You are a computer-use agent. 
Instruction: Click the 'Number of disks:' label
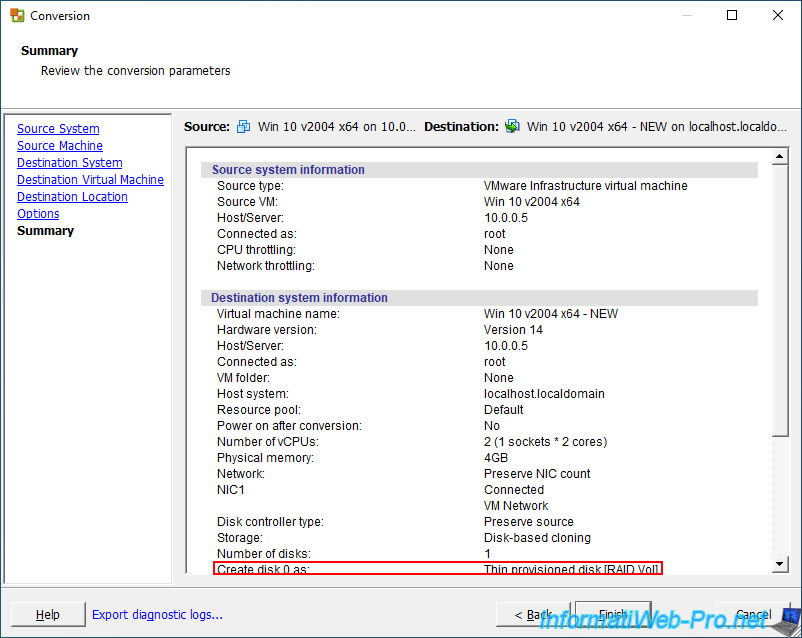click(264, 554)
